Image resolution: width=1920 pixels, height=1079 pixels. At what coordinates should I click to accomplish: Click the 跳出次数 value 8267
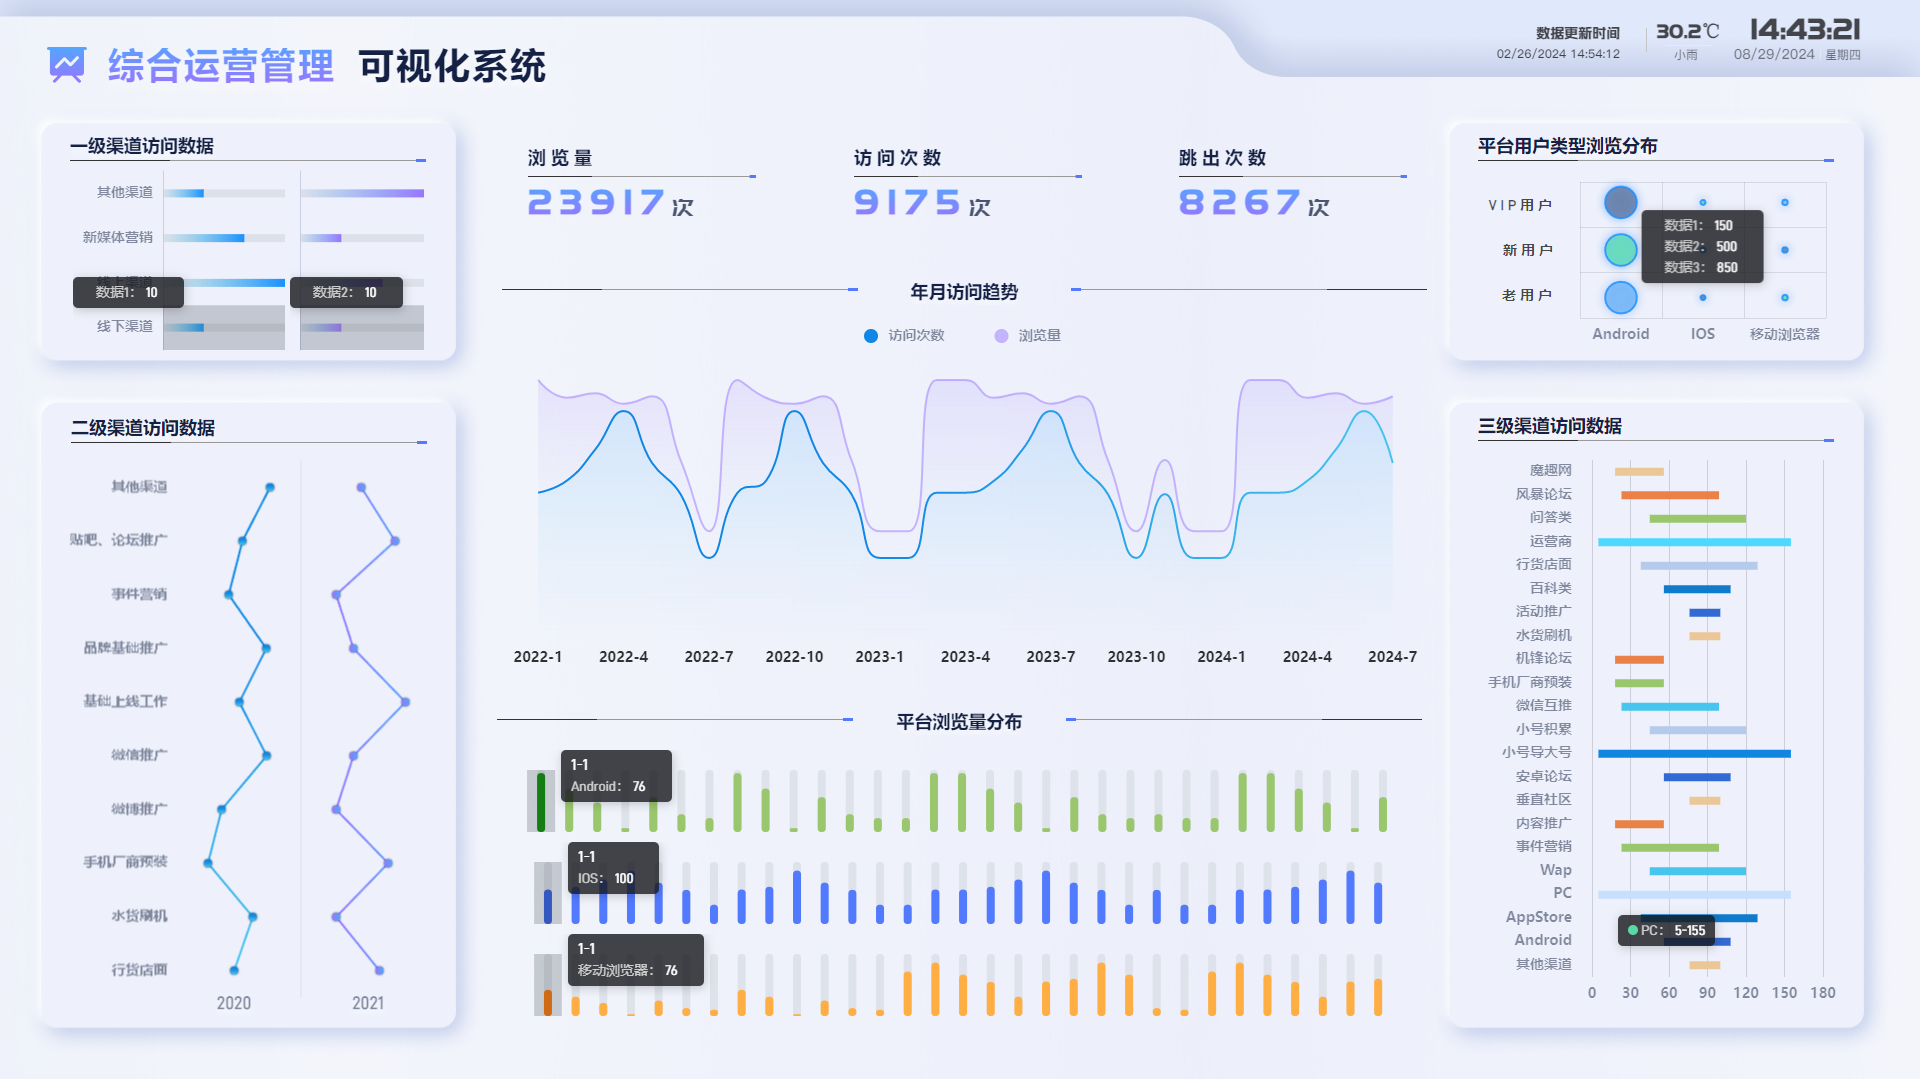[1240, 203]
